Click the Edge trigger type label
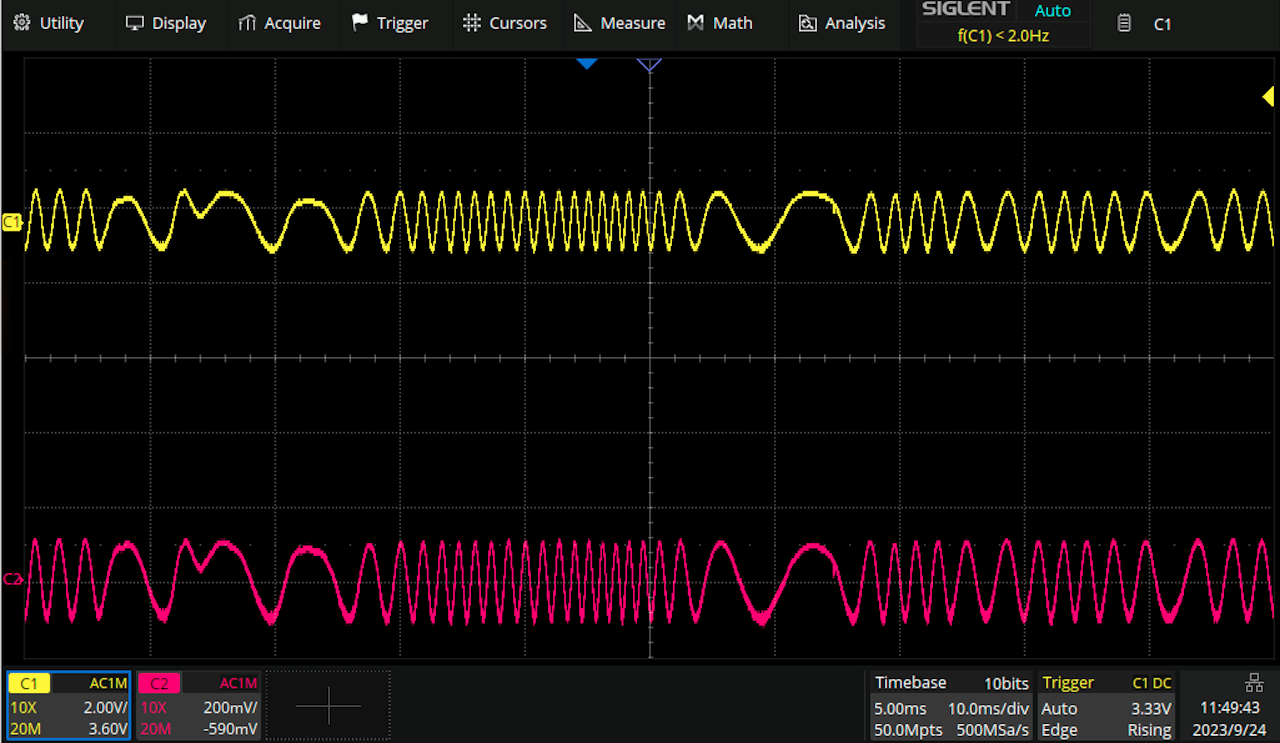1280x743 pixels. tap(1059, 730)
